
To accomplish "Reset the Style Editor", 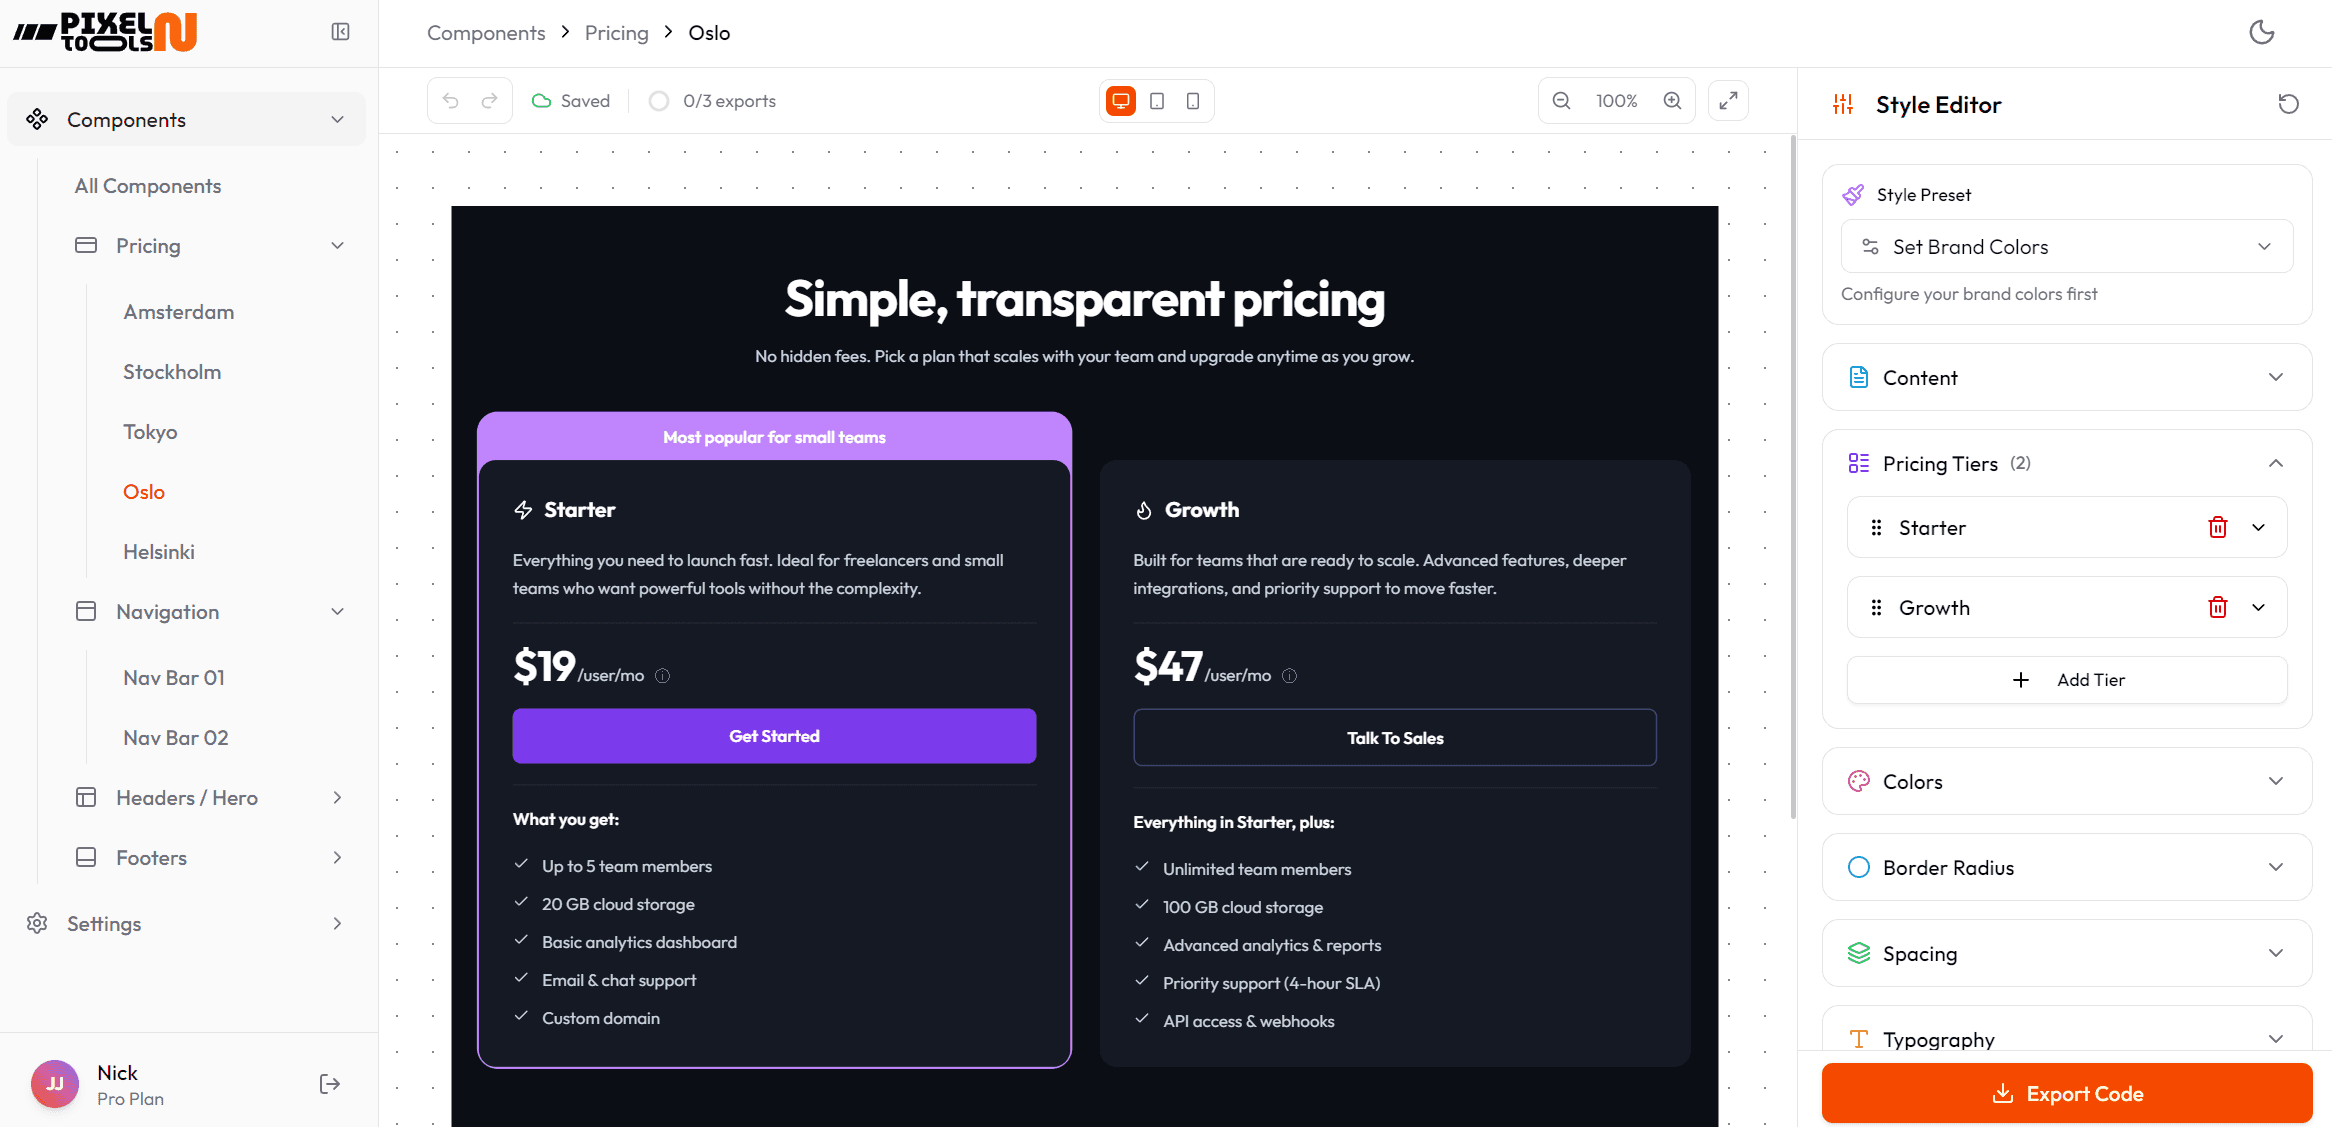I will point(2288,103).
